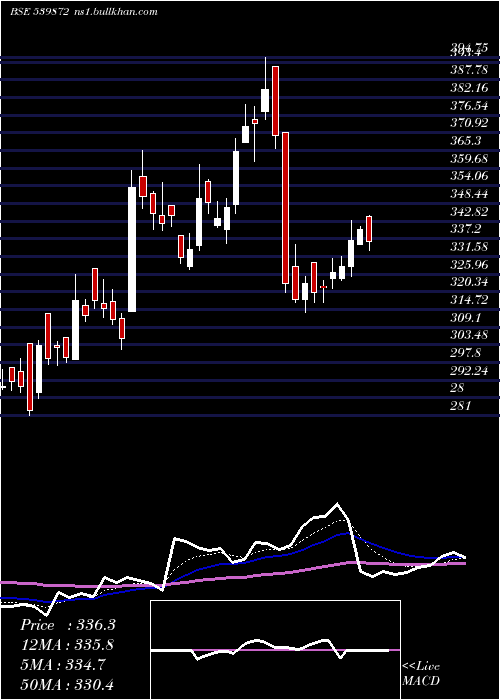Image resolution: width=500 pixels, height=700 pixels.
Task: Click the 382.16 price level label
Action: 469,88
